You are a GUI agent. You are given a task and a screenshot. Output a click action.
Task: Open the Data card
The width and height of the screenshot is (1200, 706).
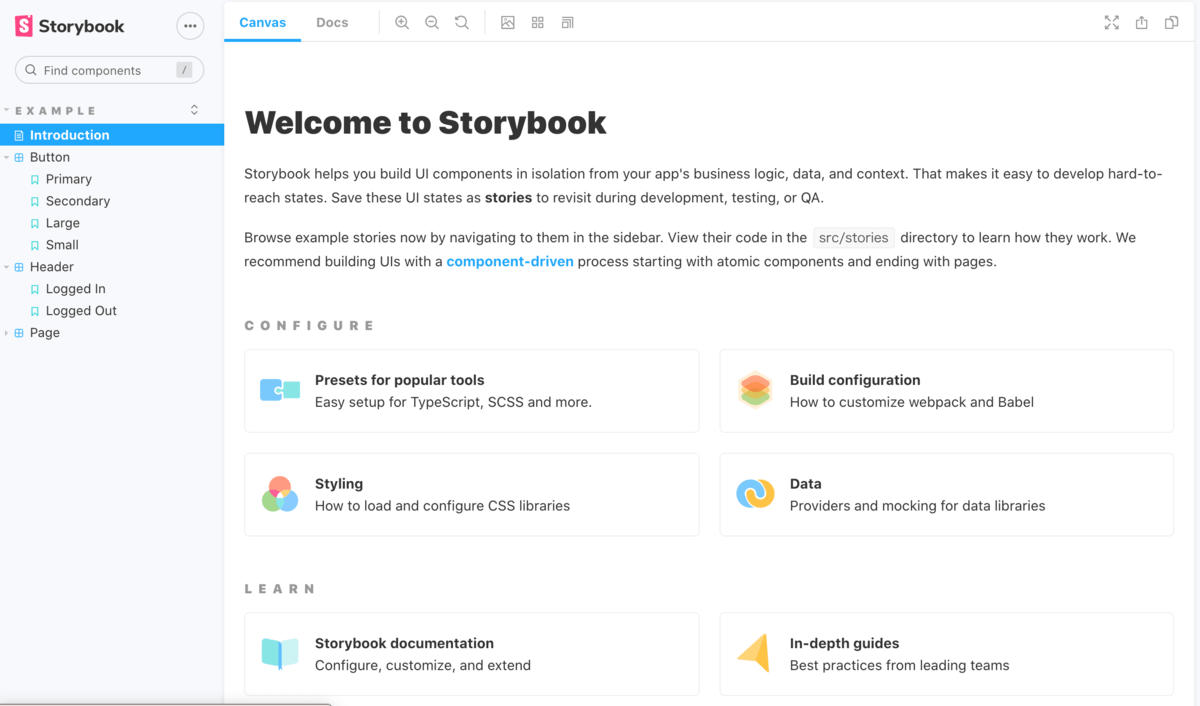click(x=946, y=495)
